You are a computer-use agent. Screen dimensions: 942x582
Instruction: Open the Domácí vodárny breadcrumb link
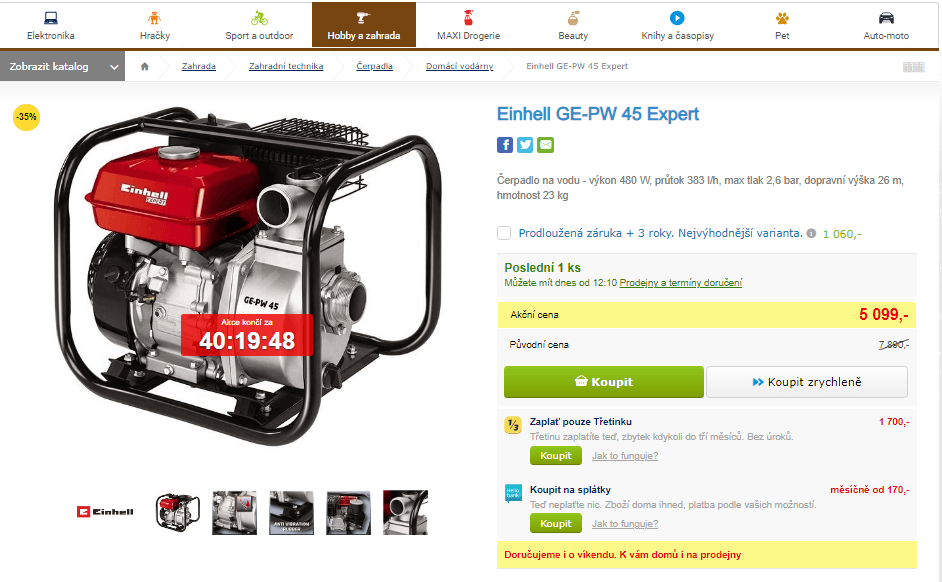460,66
